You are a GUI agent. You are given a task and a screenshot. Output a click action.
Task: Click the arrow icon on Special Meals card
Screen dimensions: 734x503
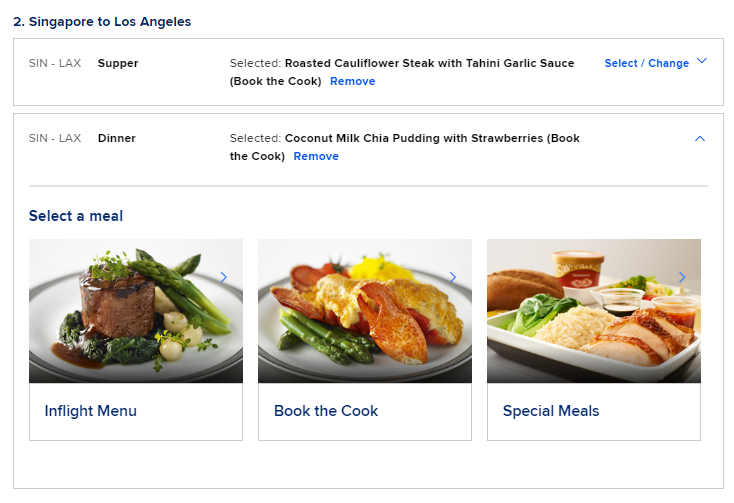[x=682, y=277]
